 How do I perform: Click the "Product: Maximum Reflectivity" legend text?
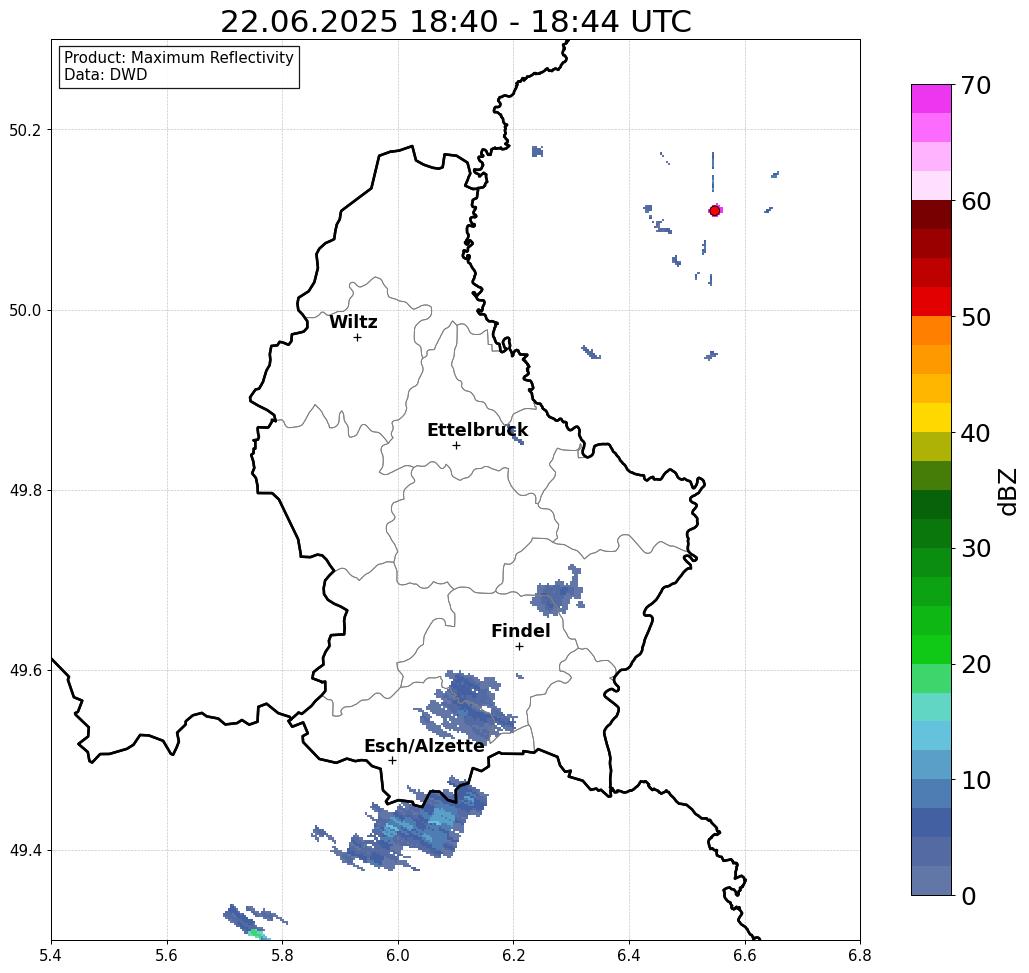[178, 58]
